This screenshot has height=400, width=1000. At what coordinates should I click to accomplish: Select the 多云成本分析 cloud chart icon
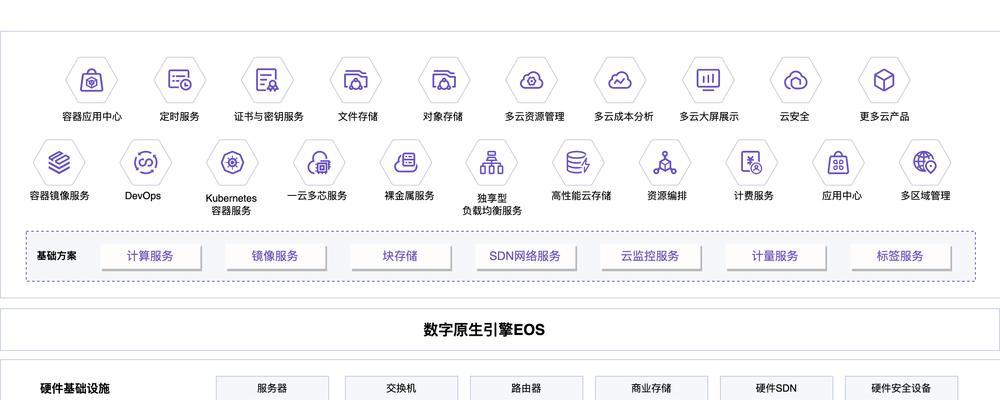tap(620, 80)
